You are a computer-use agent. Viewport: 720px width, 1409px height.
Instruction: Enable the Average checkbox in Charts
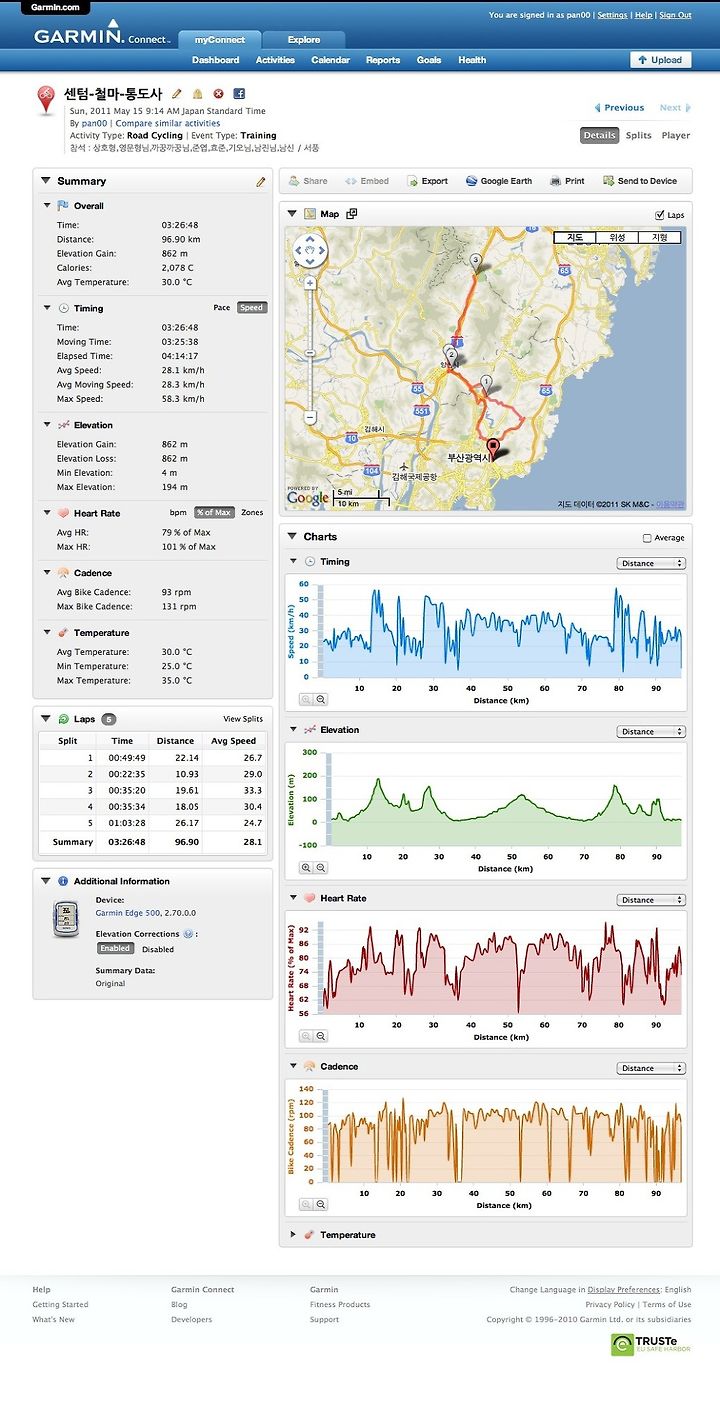(x=647, y=538)
